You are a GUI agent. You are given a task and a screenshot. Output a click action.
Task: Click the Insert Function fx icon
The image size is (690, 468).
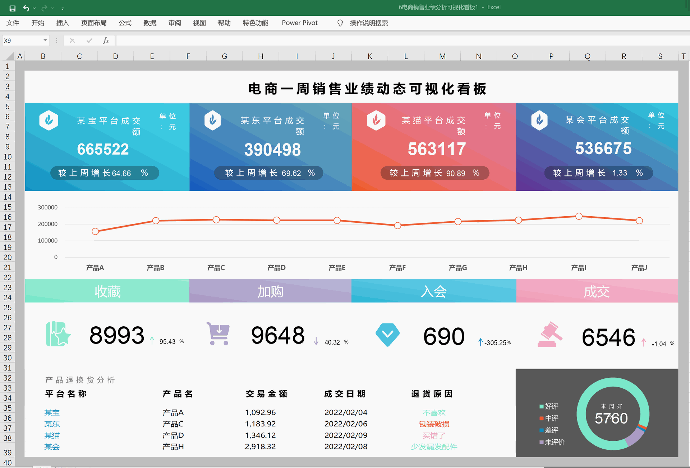[x=103, y=40]
